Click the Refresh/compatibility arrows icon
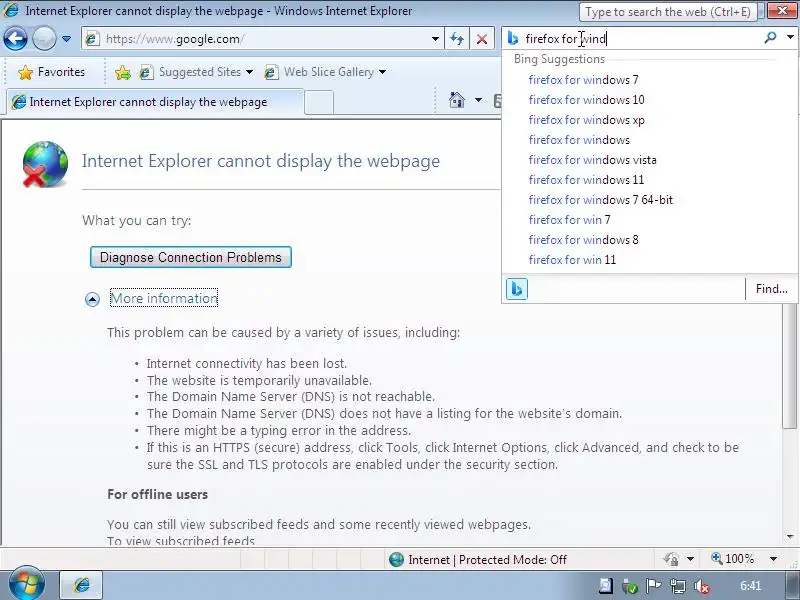The width and height of the screenshot is (800, 600). point(457,39)
